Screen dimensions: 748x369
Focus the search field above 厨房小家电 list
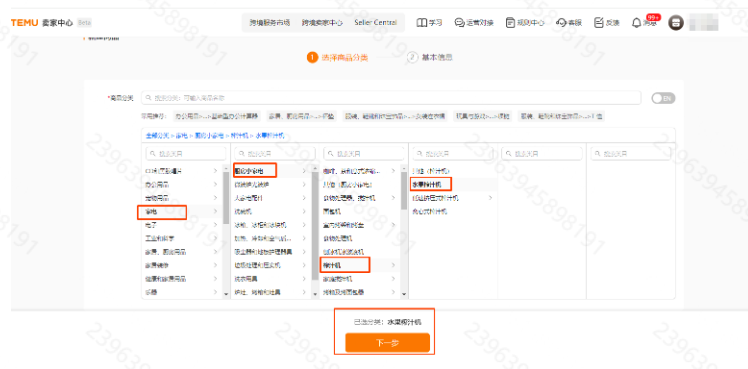[275, 154]
